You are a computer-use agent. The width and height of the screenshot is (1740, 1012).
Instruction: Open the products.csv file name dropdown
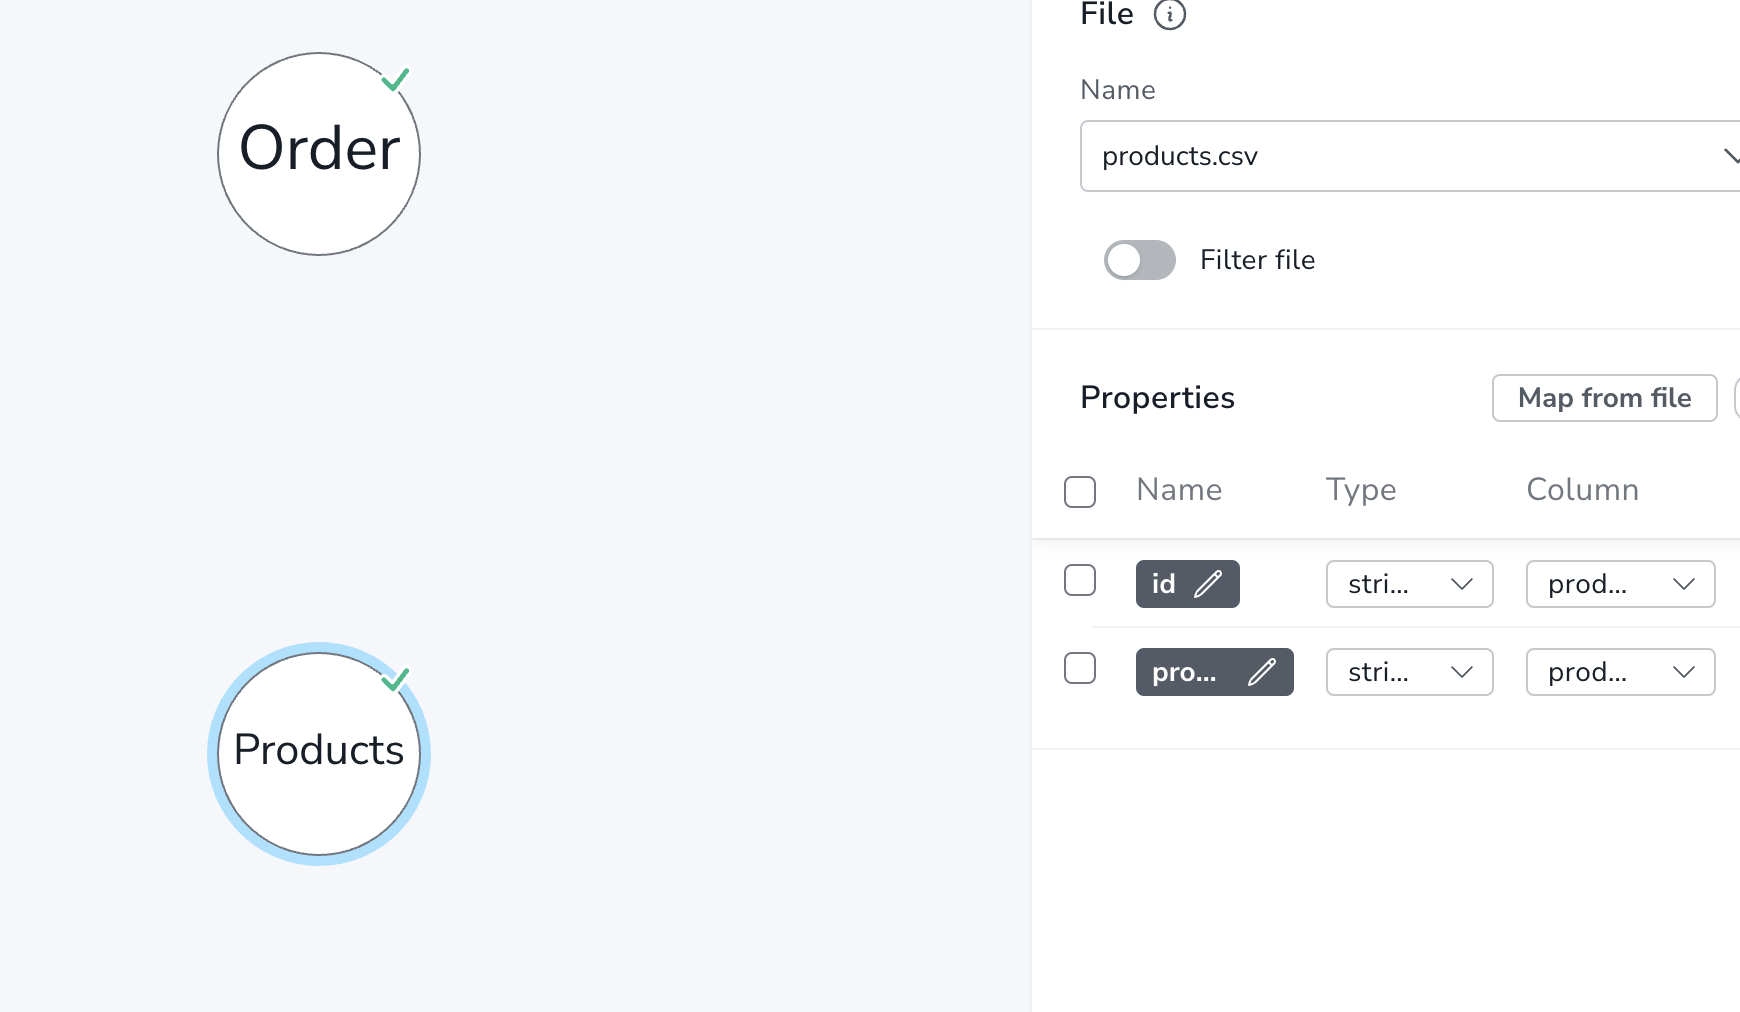tap(1410, 156)
